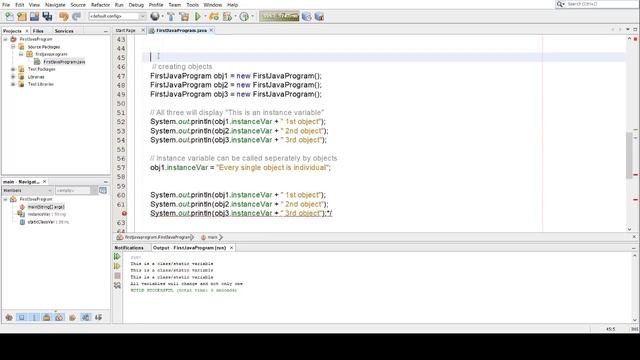
Task: Open the Run Project dropdown arrow
Action: coord(205,16)
